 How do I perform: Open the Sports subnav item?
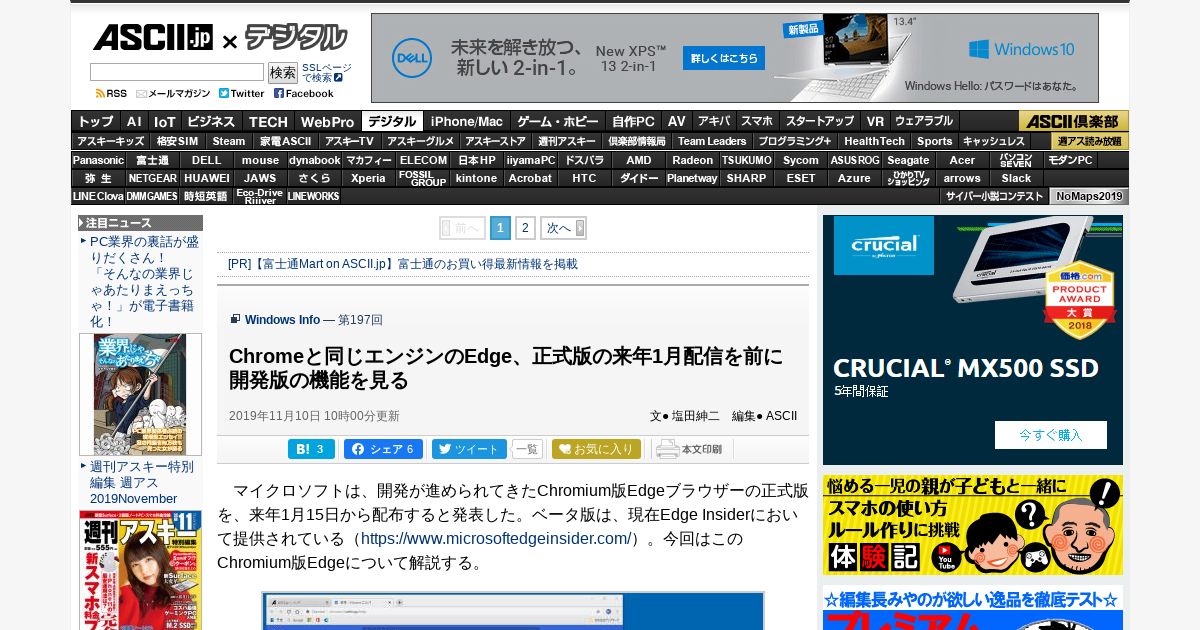pyautogui.click(x=934, y=141)
